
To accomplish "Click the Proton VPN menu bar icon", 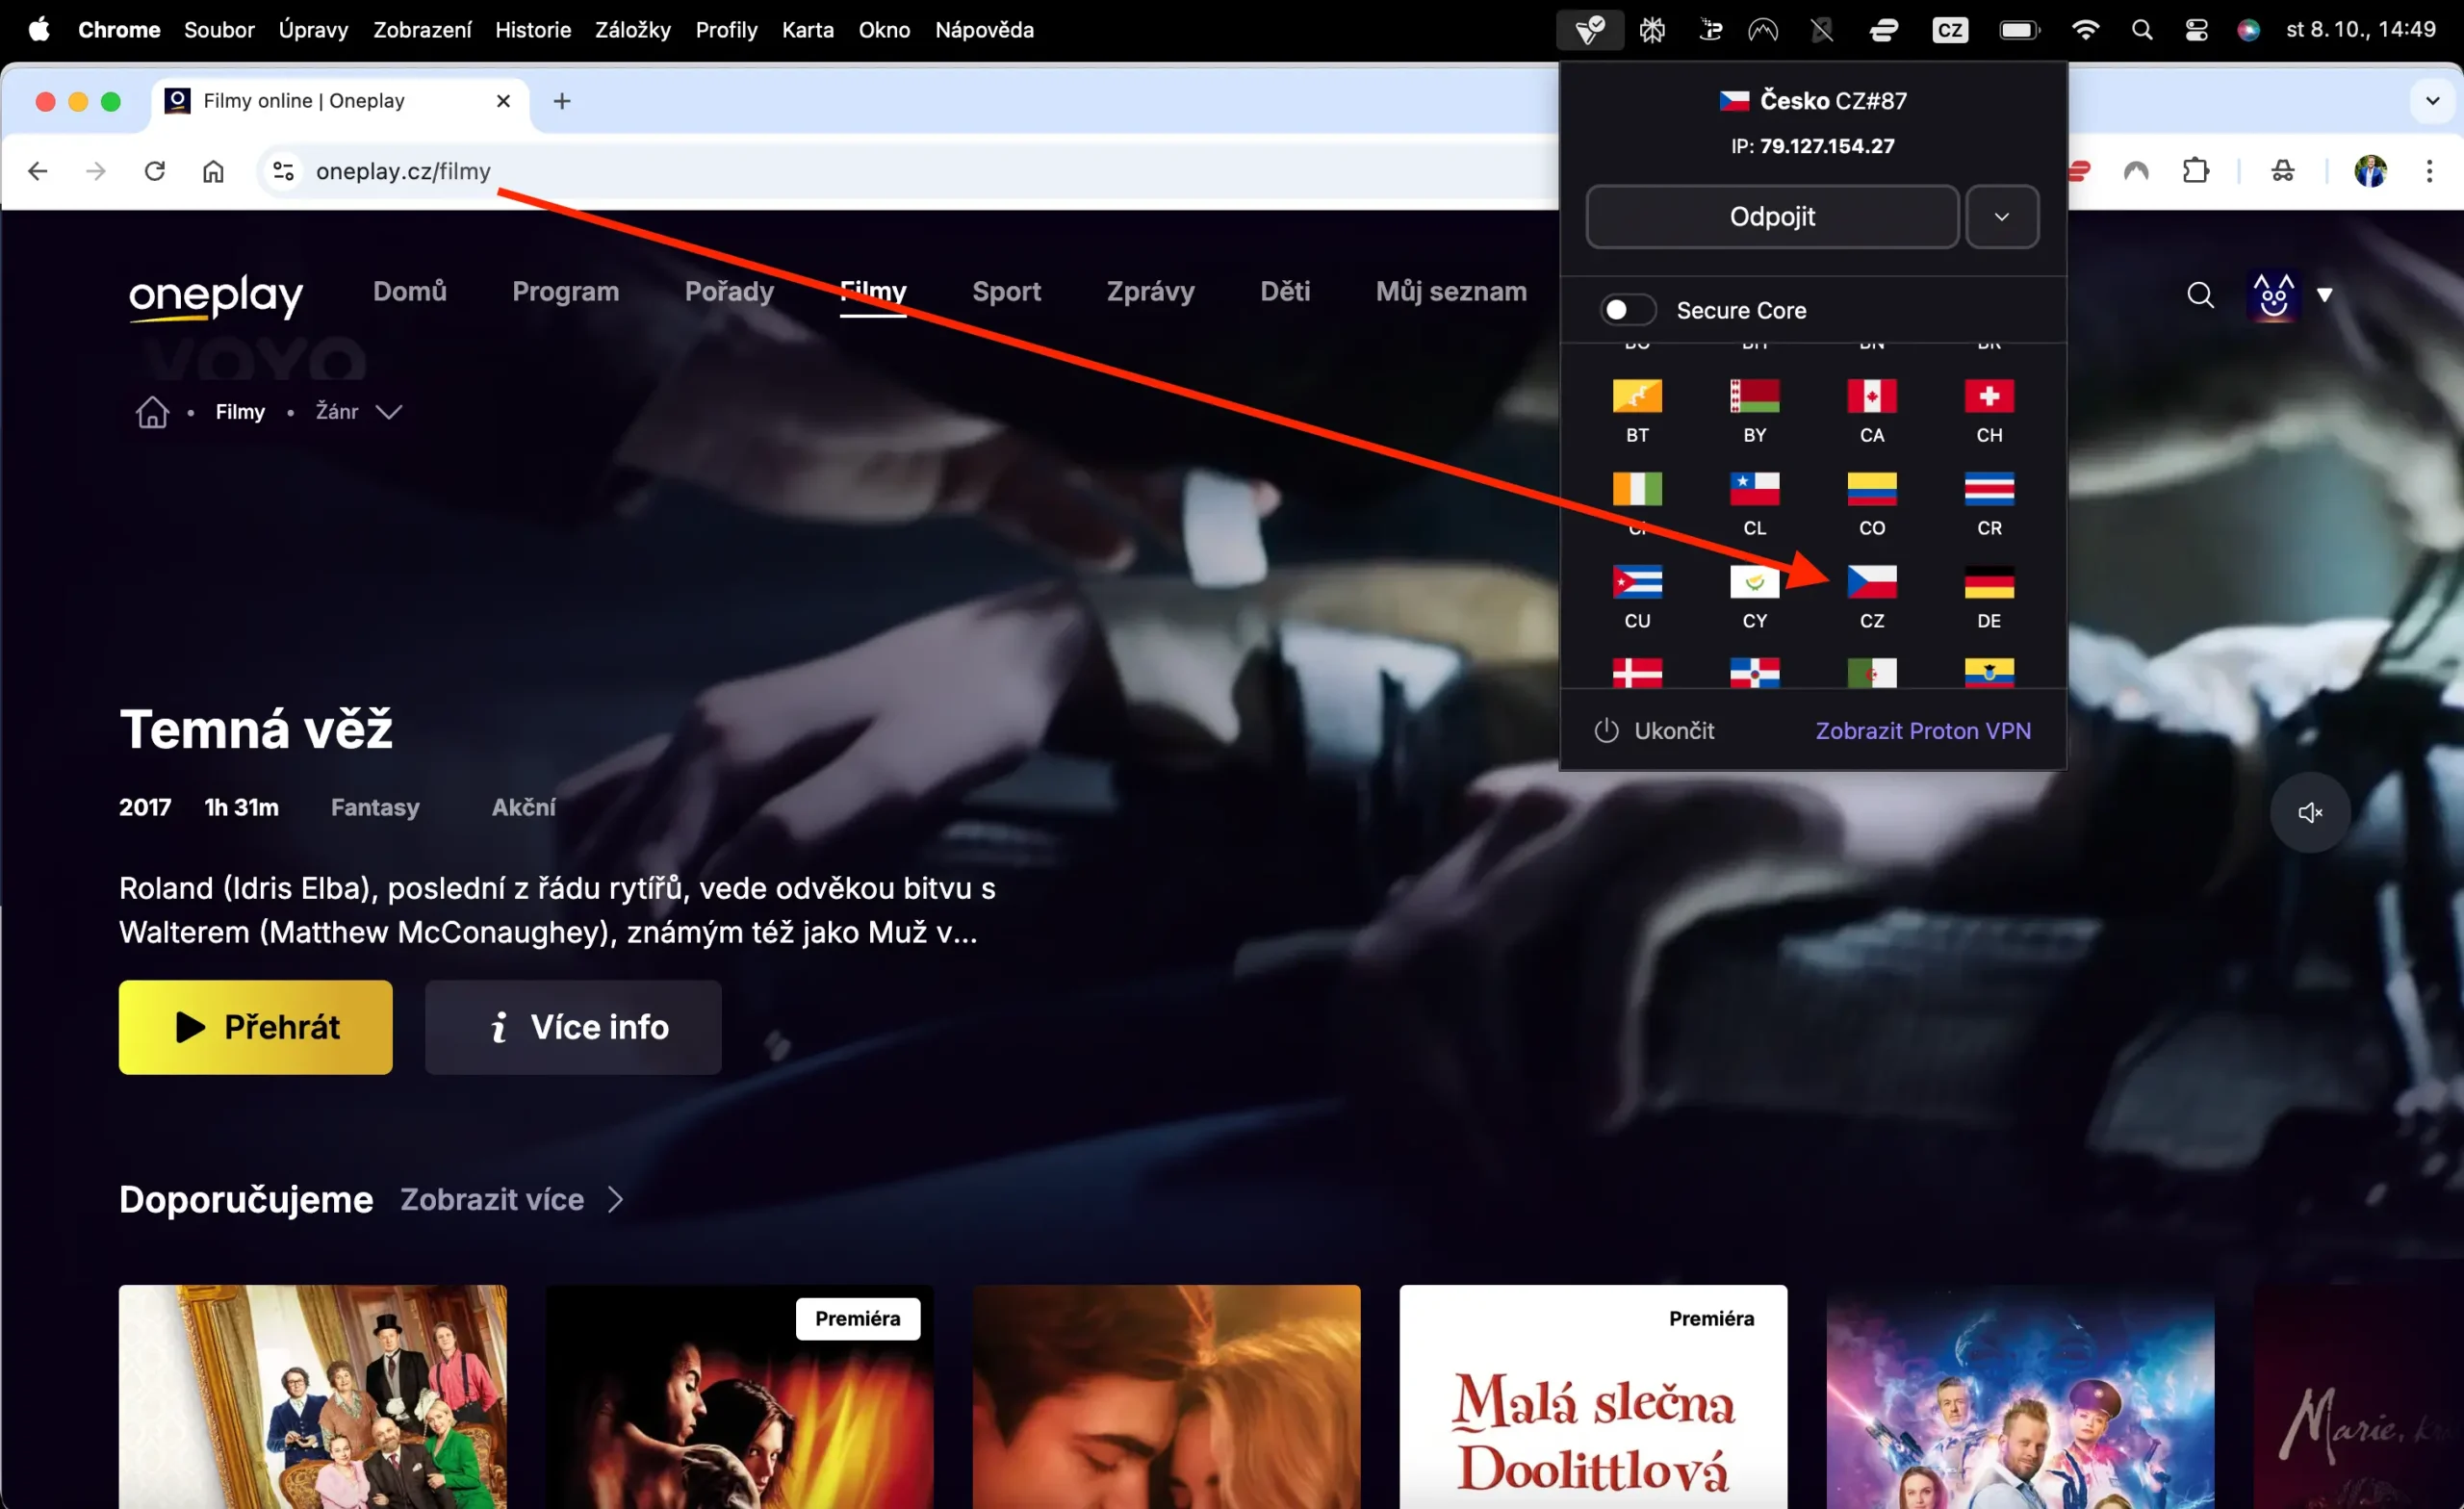I will pos(1589,29).
